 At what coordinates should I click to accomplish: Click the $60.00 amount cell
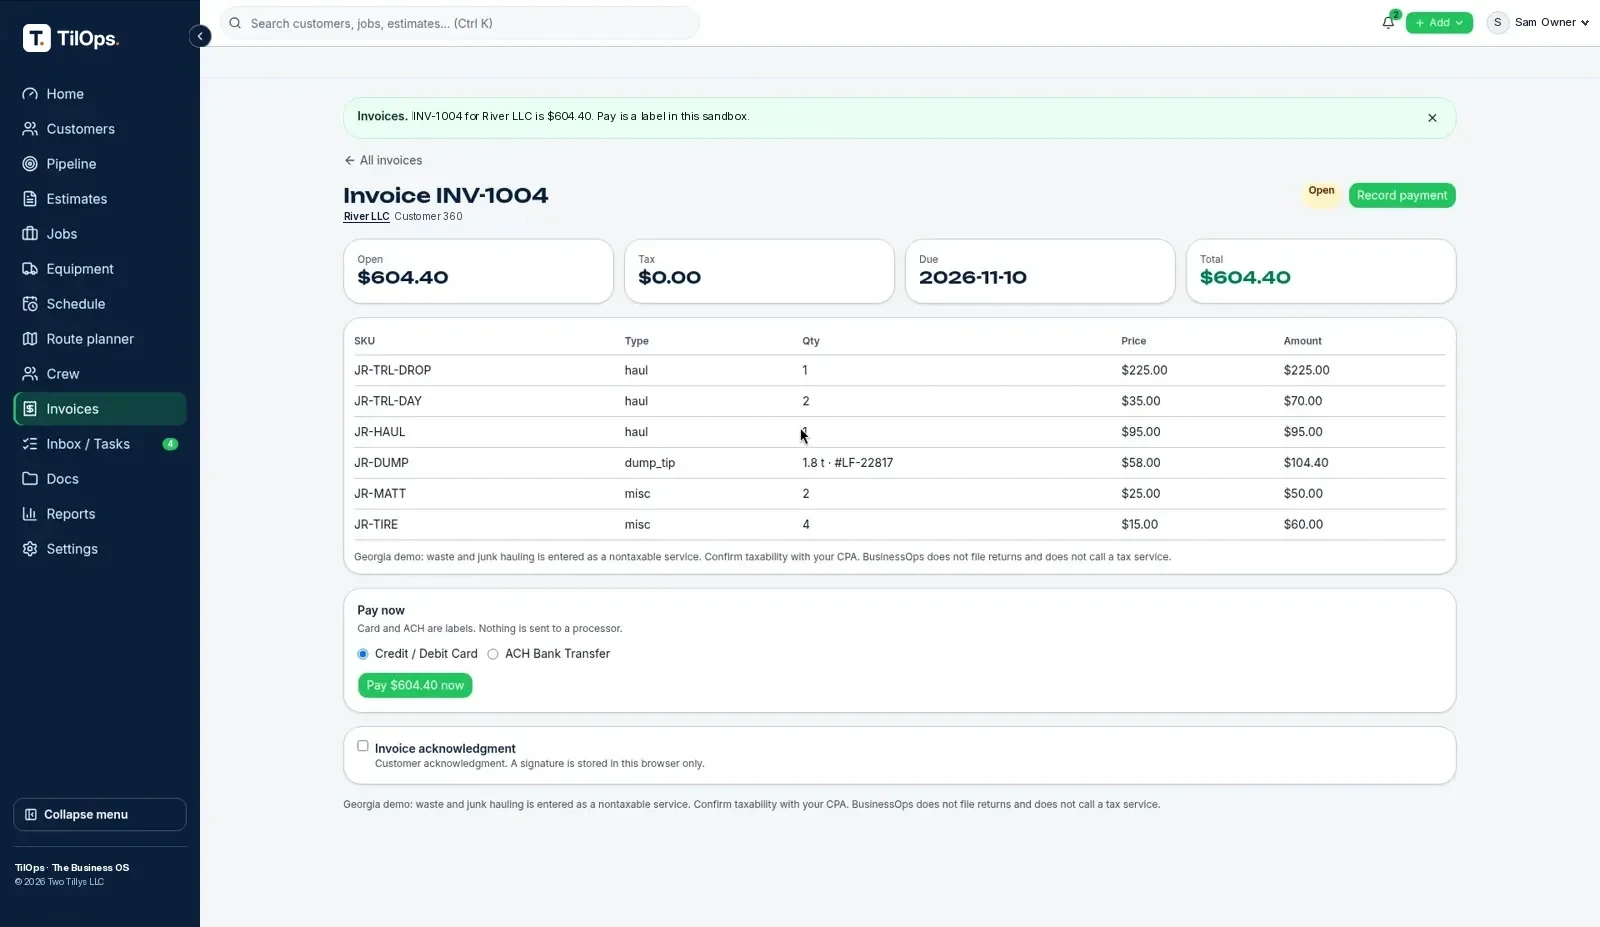[1303, 525]
